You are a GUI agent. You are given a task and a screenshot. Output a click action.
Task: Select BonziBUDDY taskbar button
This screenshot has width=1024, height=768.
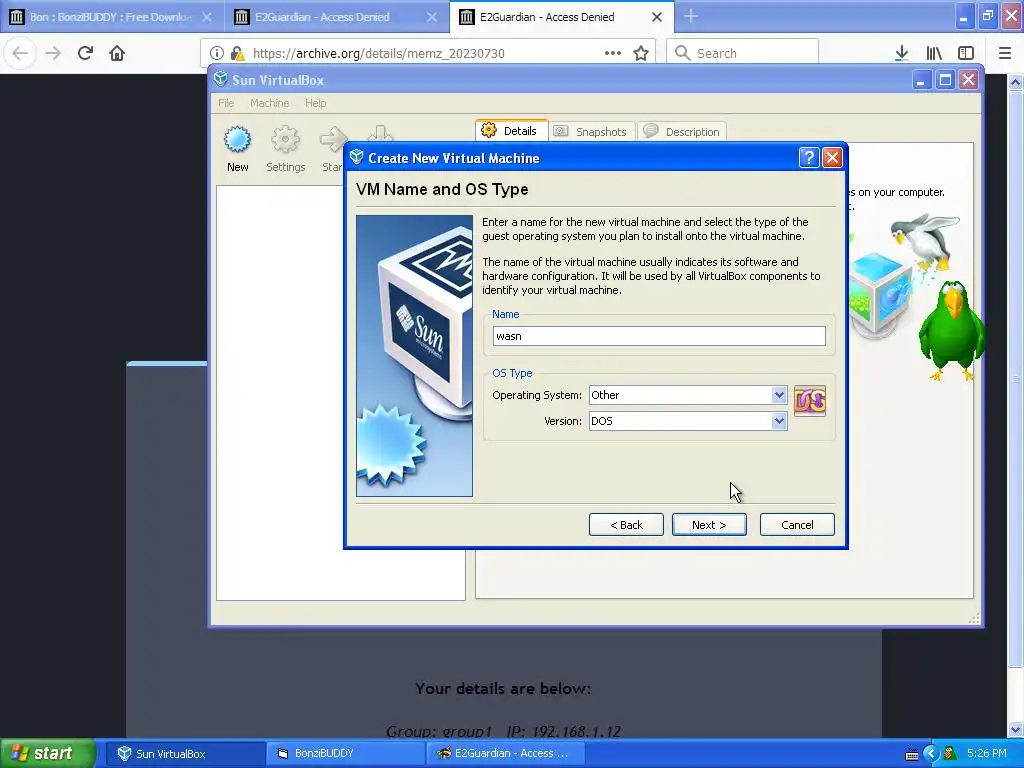click(346, 754)
